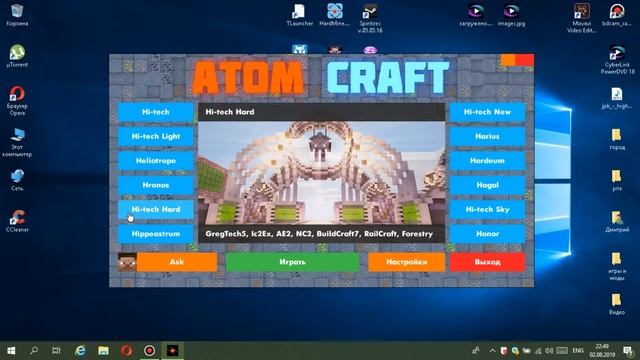Select the TLauncher desktop shortcut
This screenshot has width=640, height=360.
tap(300, 15)
